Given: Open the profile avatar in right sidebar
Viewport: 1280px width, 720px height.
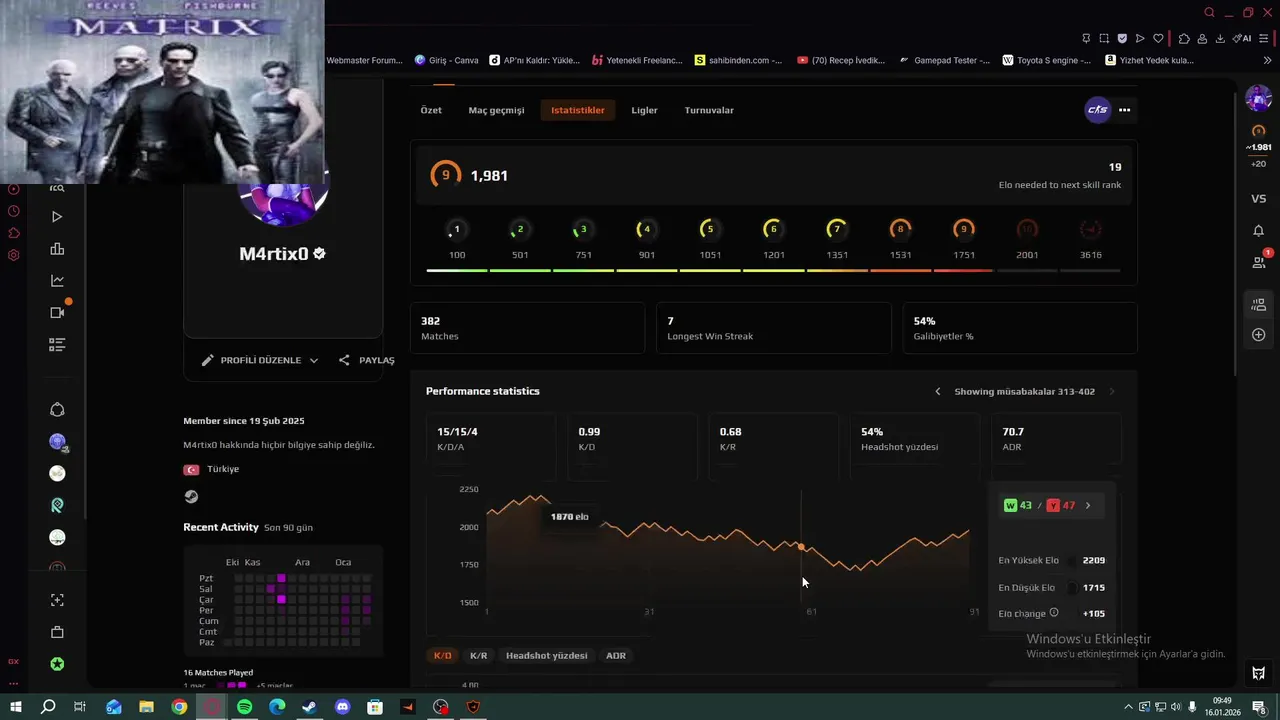Looking at the screenshot, I should click(x=1258, y=98).
